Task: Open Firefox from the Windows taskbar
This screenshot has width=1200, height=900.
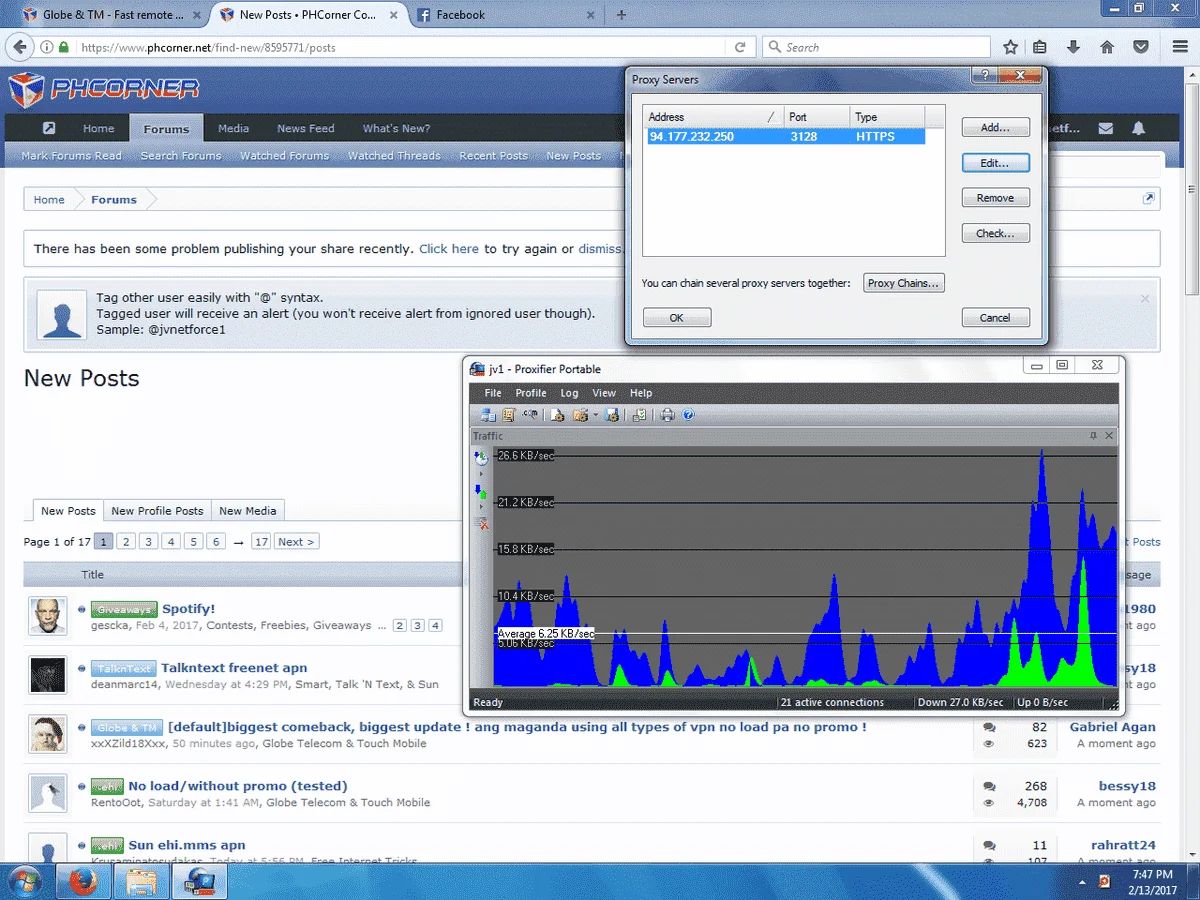Action: tap(82, 881)
